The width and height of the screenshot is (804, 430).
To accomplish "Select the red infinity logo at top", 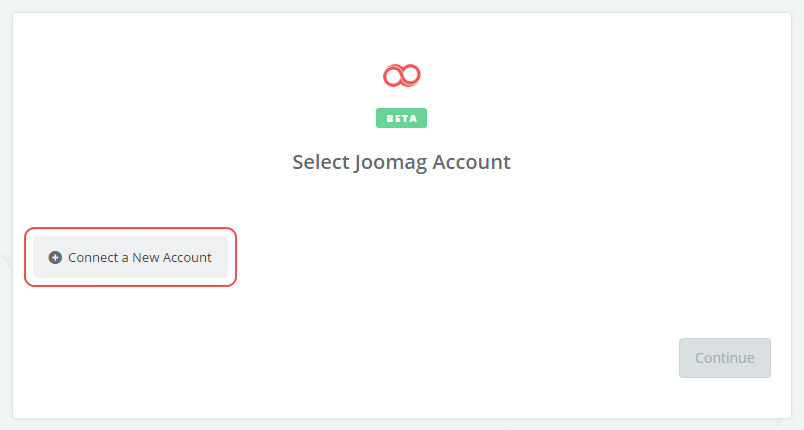I will pos(402,75).
